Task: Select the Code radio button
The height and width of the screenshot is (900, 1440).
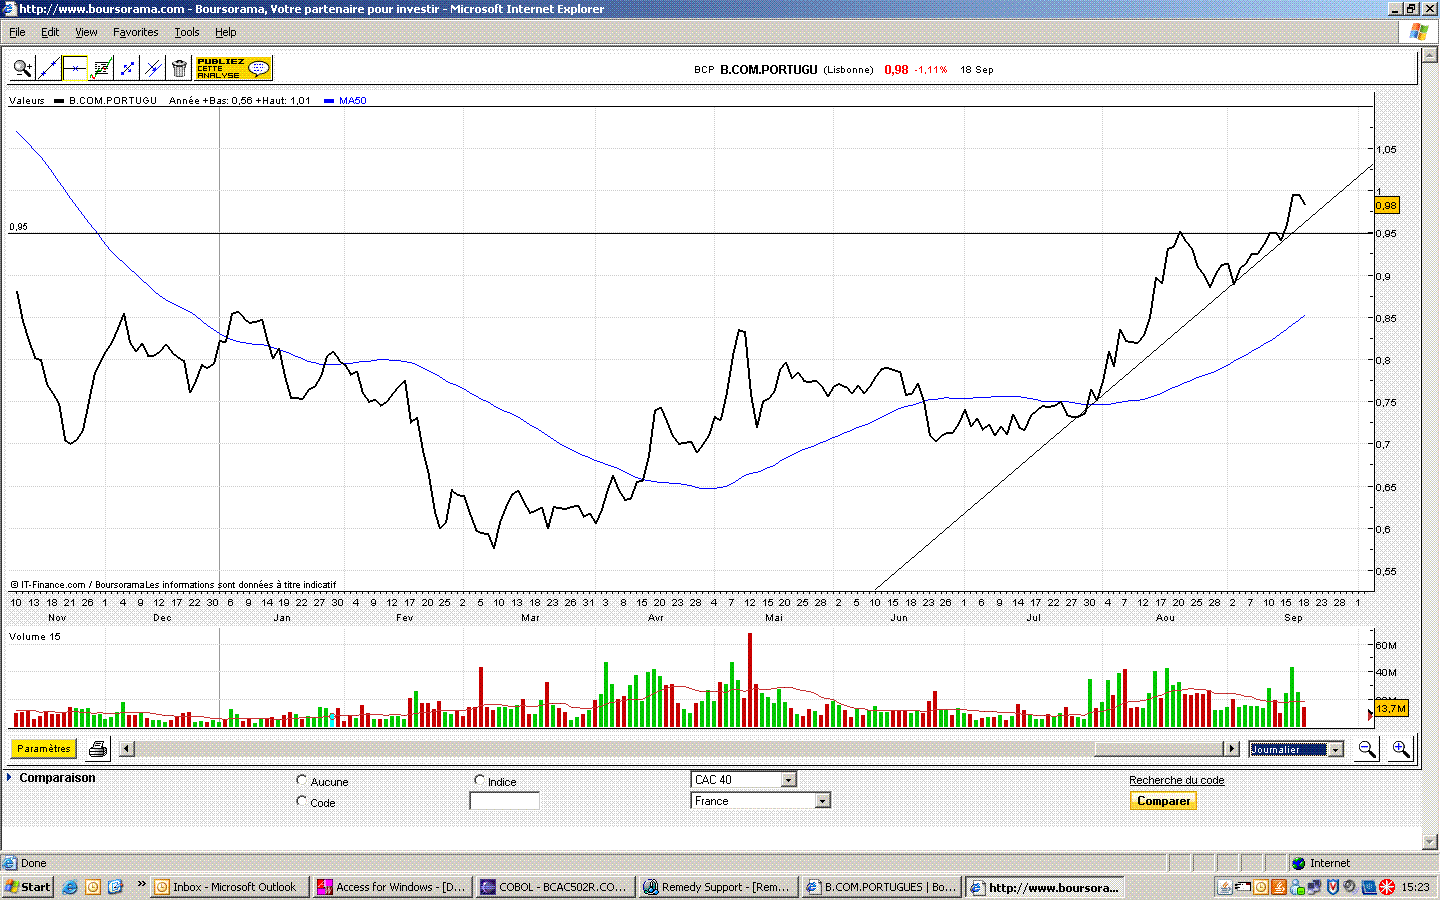Action: pos(302,801)
